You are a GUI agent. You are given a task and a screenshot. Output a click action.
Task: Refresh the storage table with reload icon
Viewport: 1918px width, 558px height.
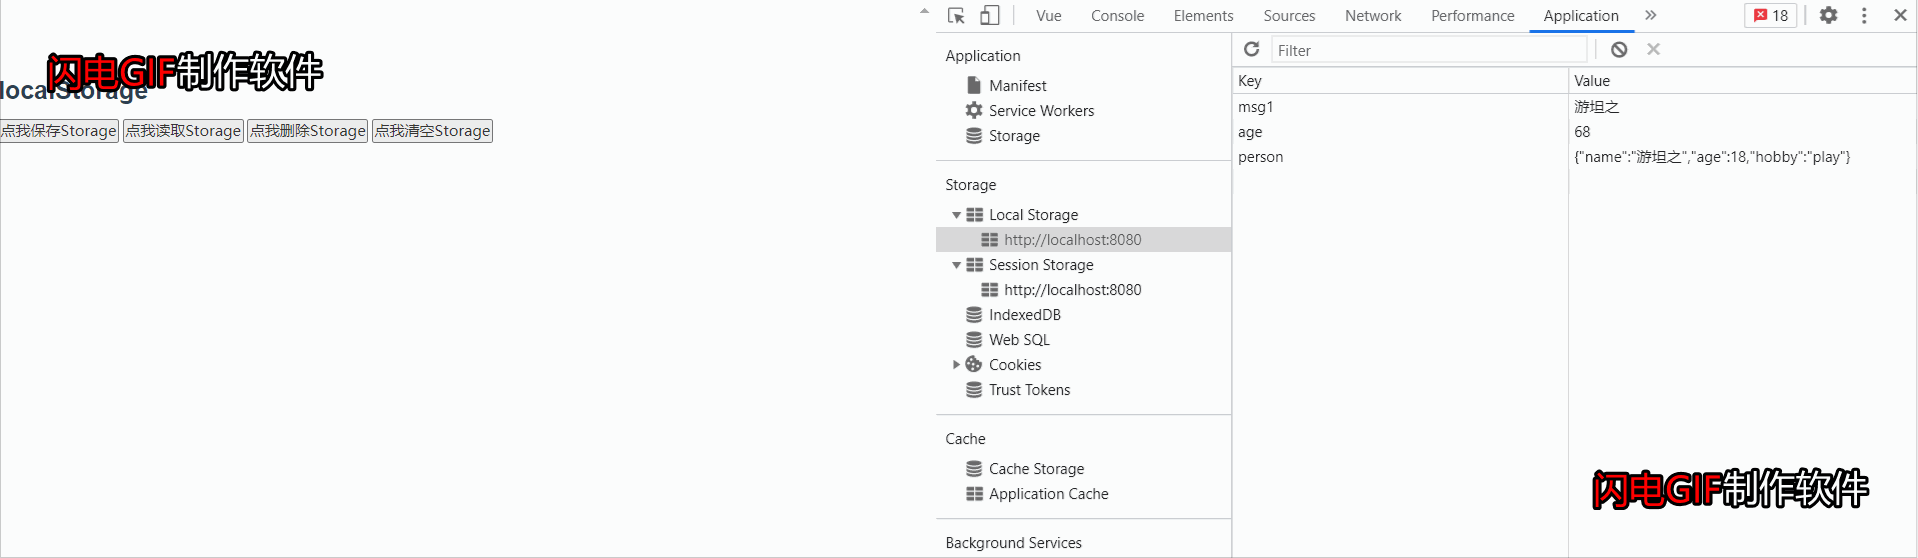coord(1251,49)
